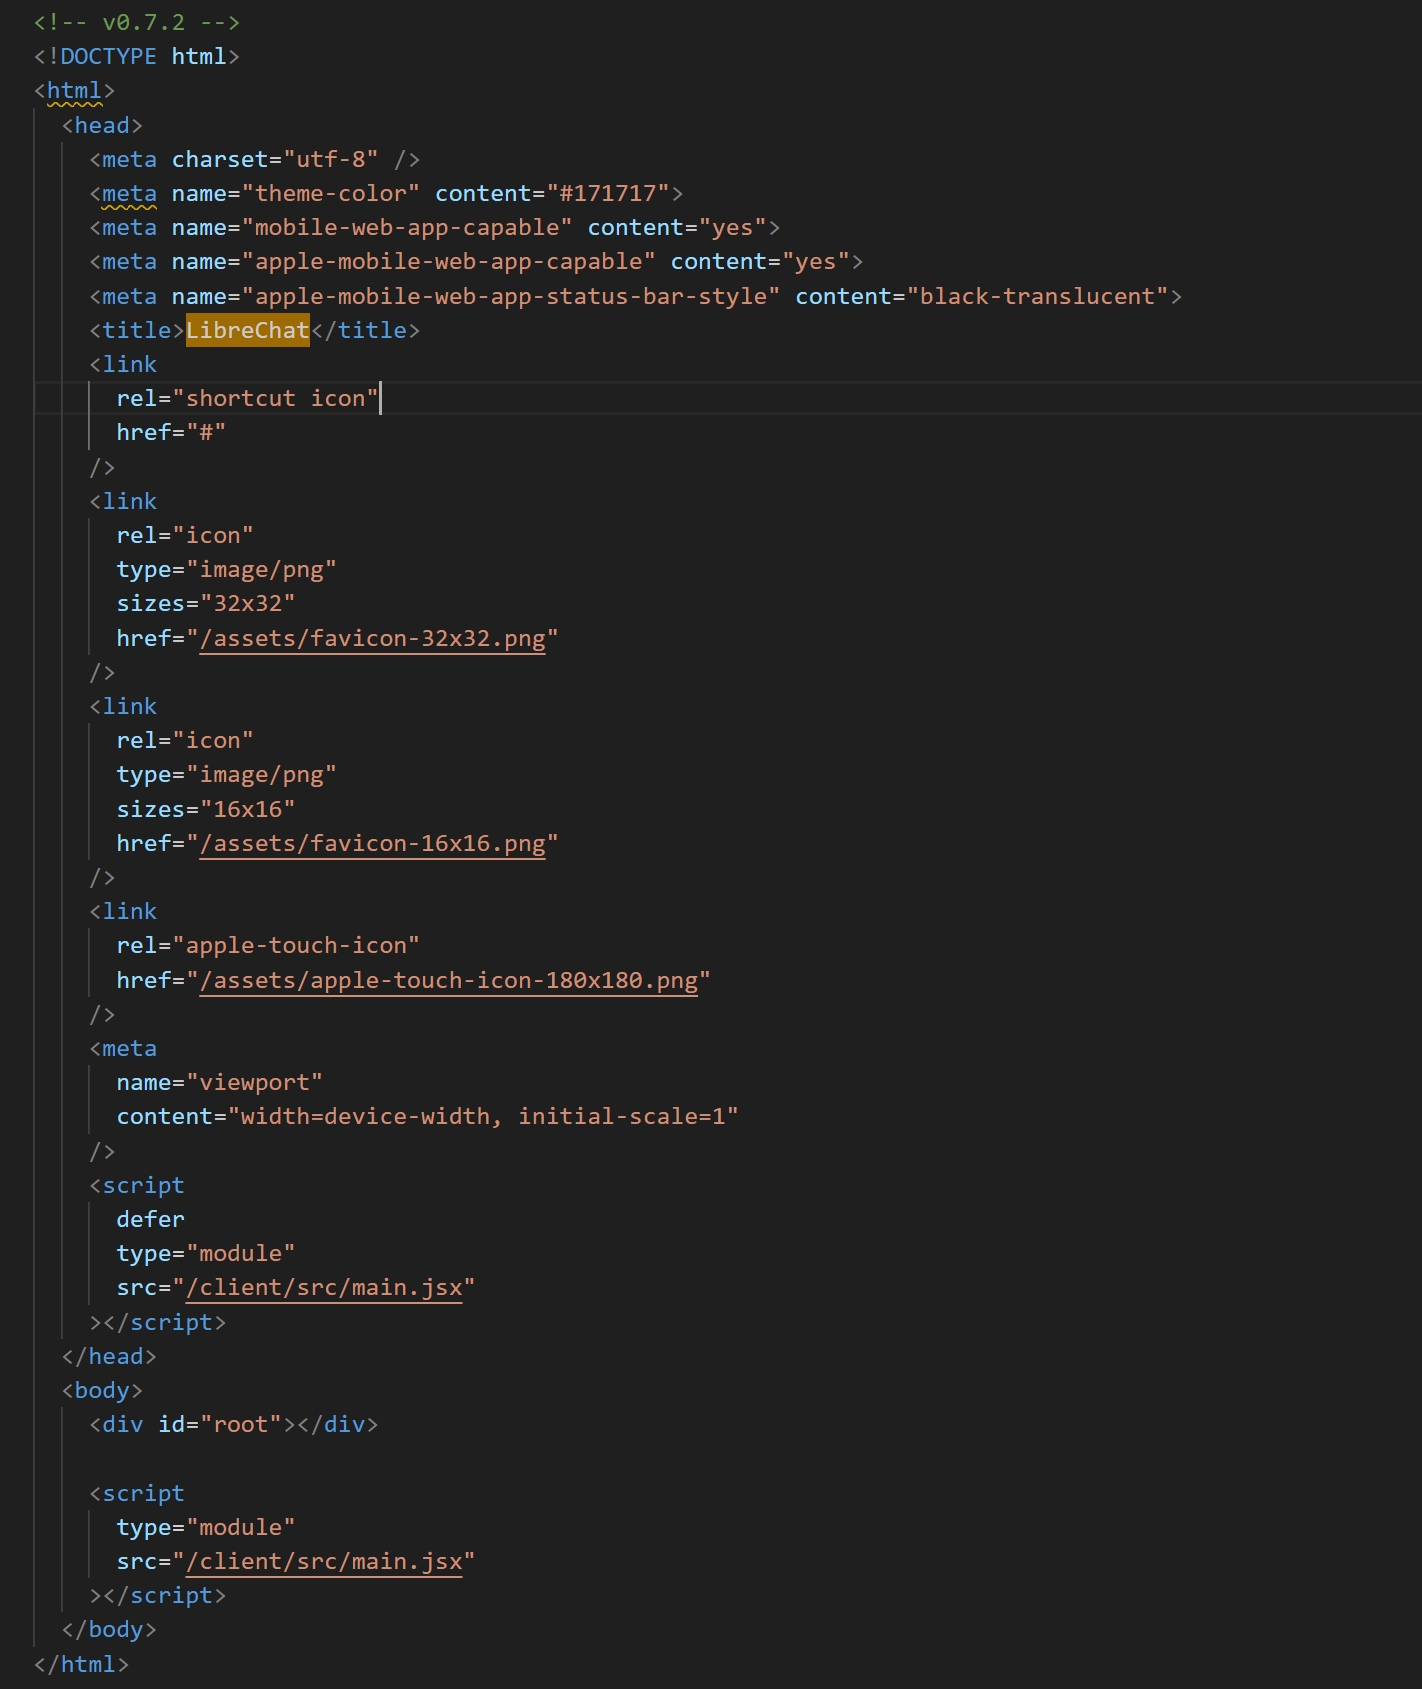Follow main.jsx link in the head script

(324, 1287)
